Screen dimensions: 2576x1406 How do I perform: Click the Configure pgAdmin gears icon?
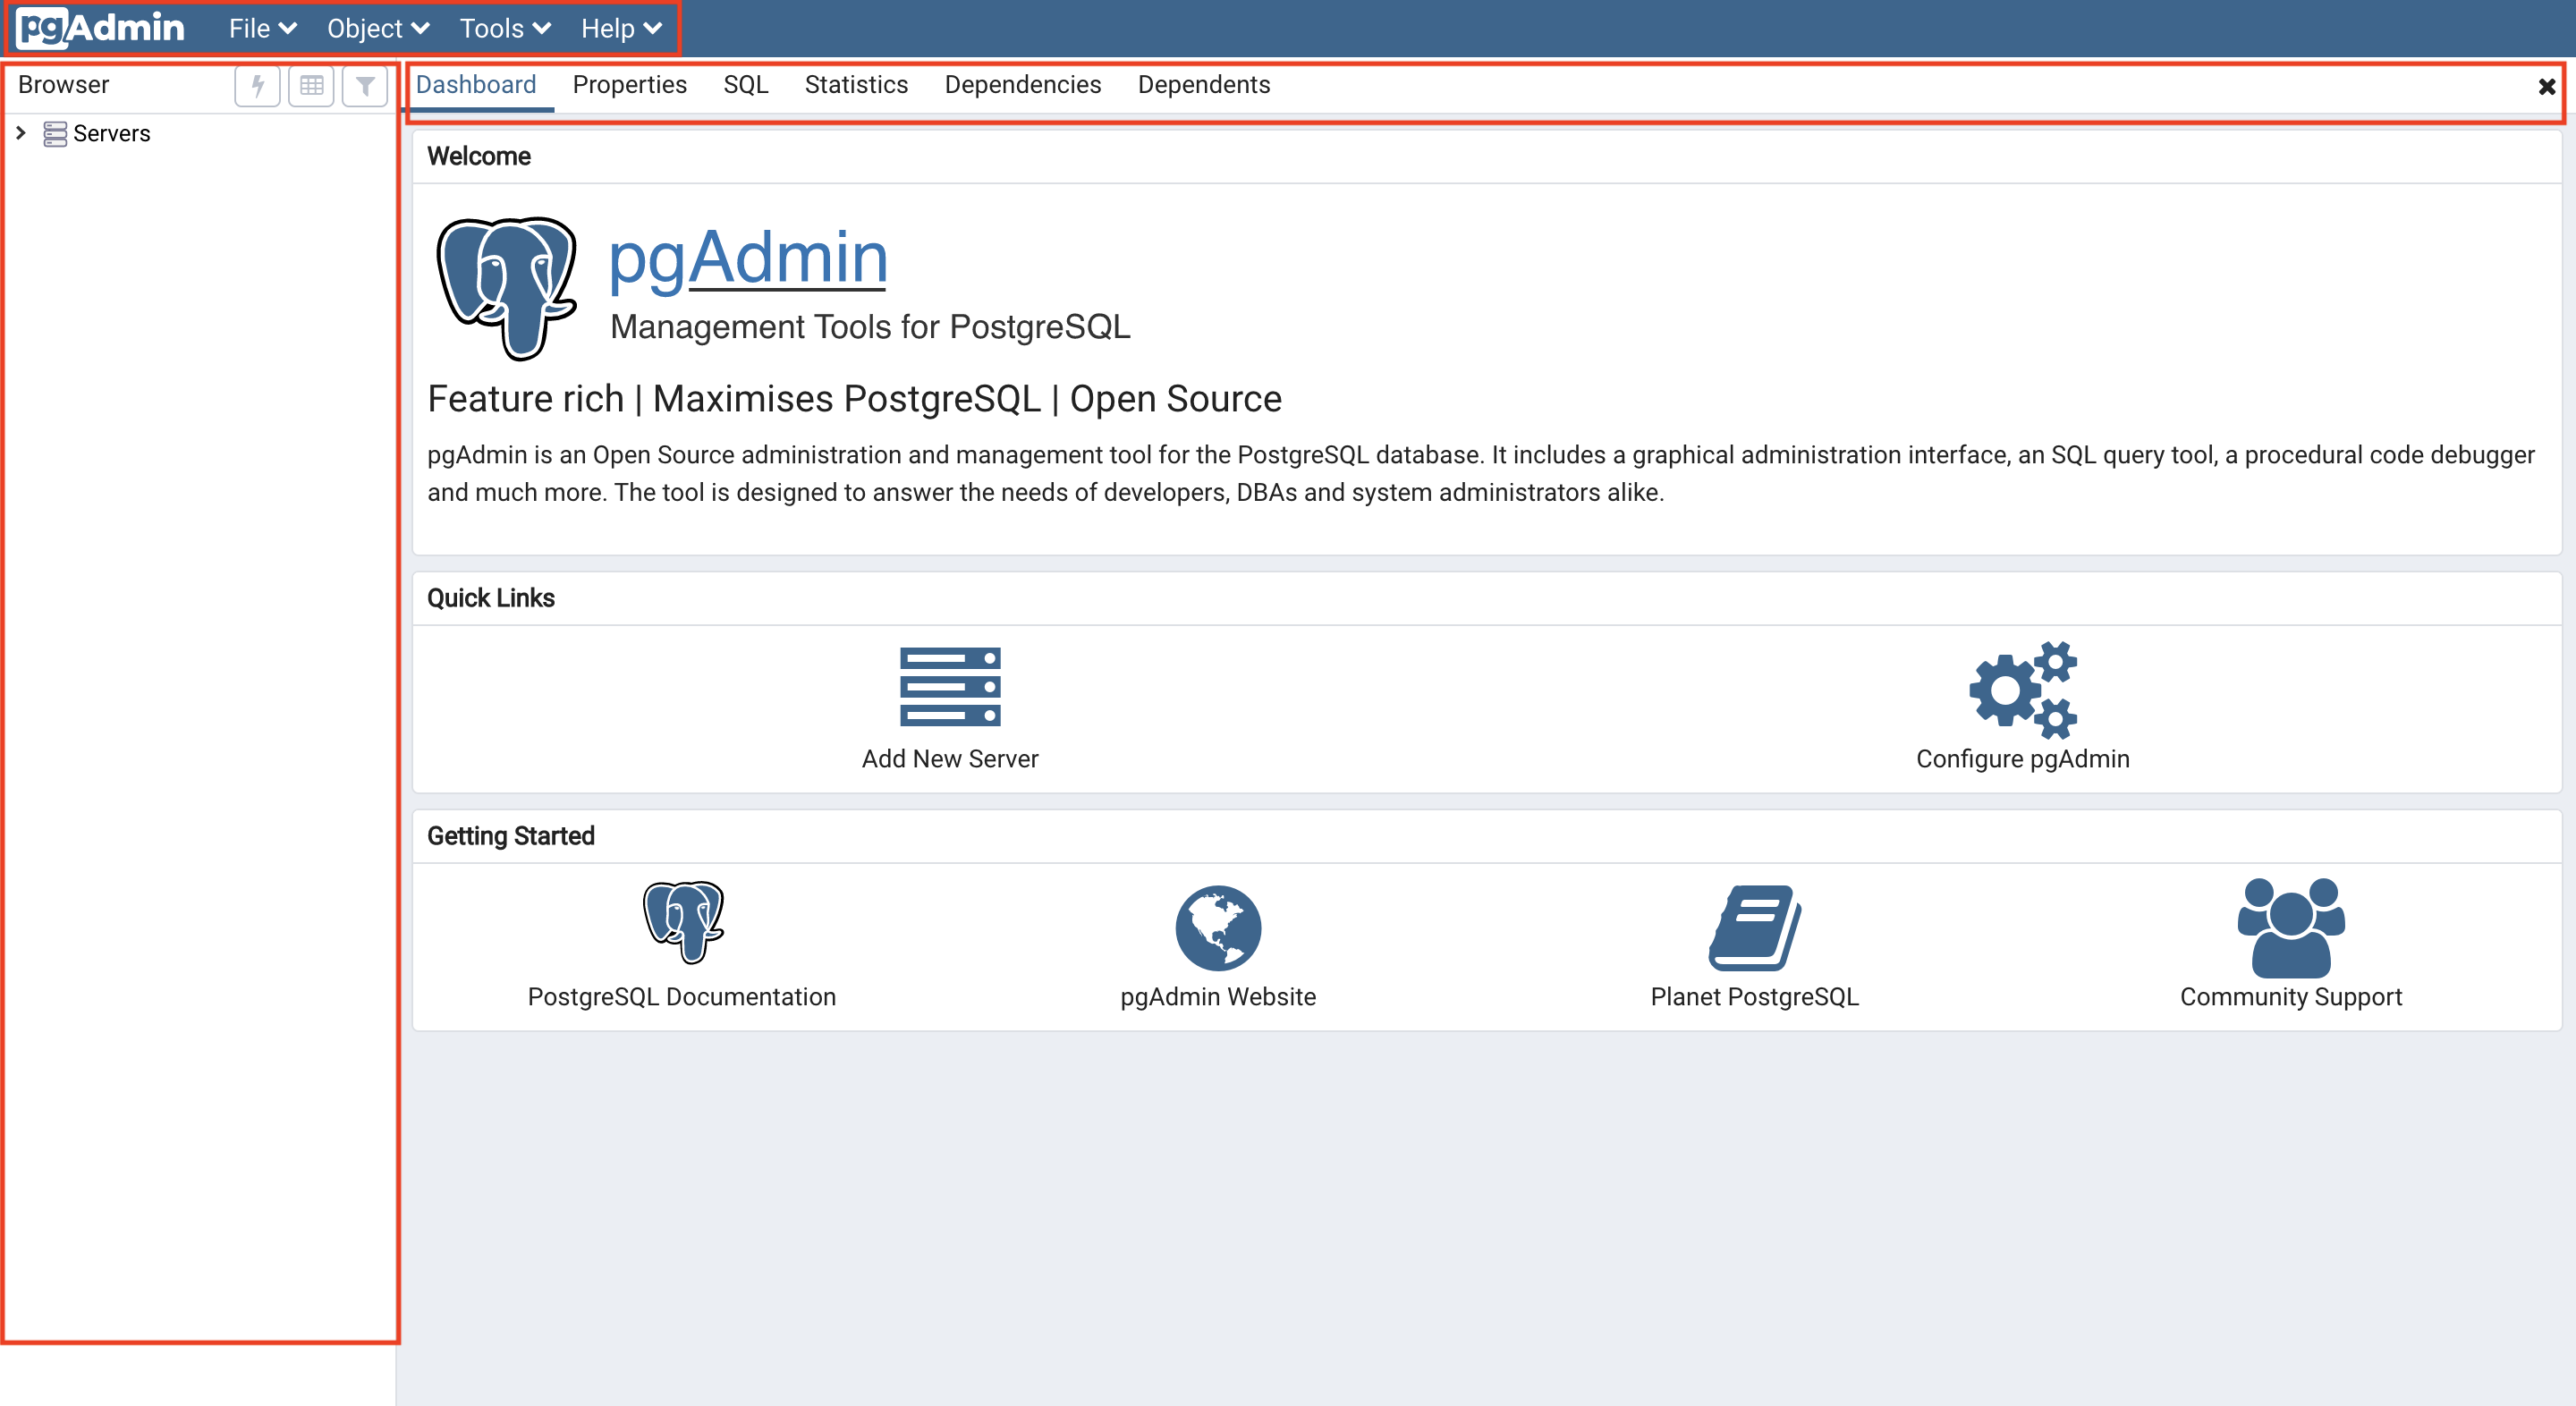coord(2023,689)
